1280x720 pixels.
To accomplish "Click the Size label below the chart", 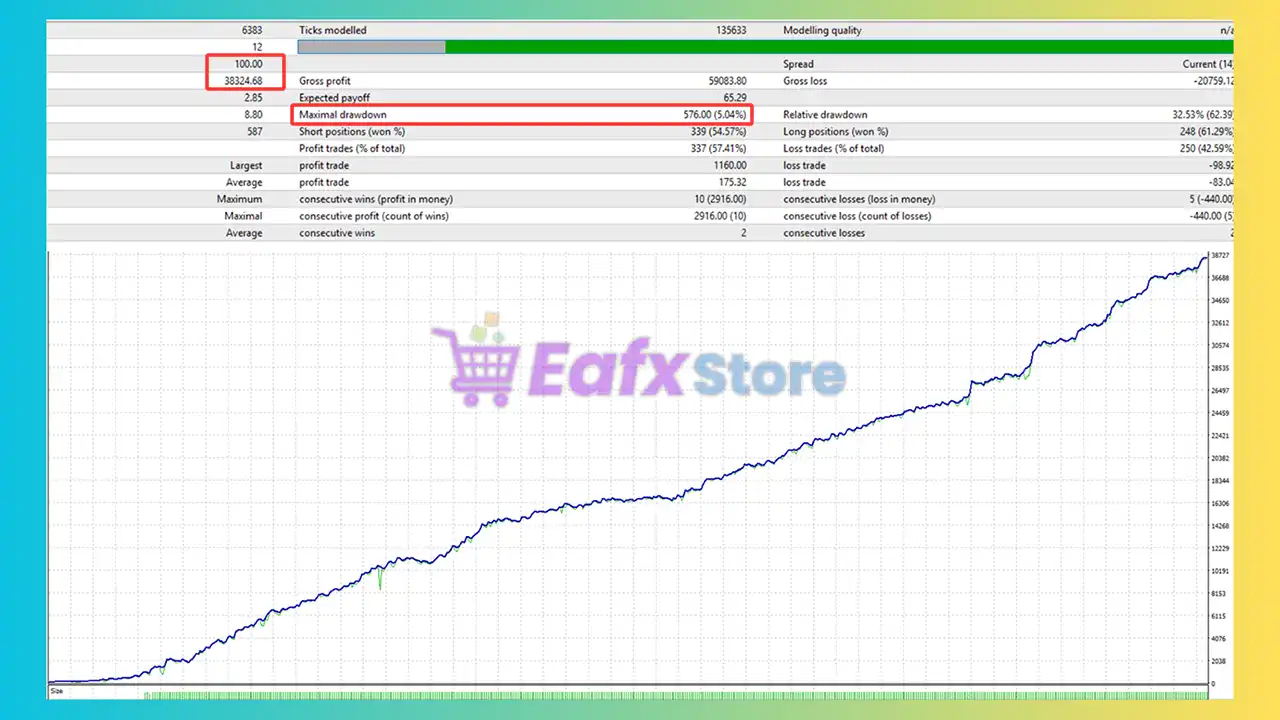I will [57, 691].
